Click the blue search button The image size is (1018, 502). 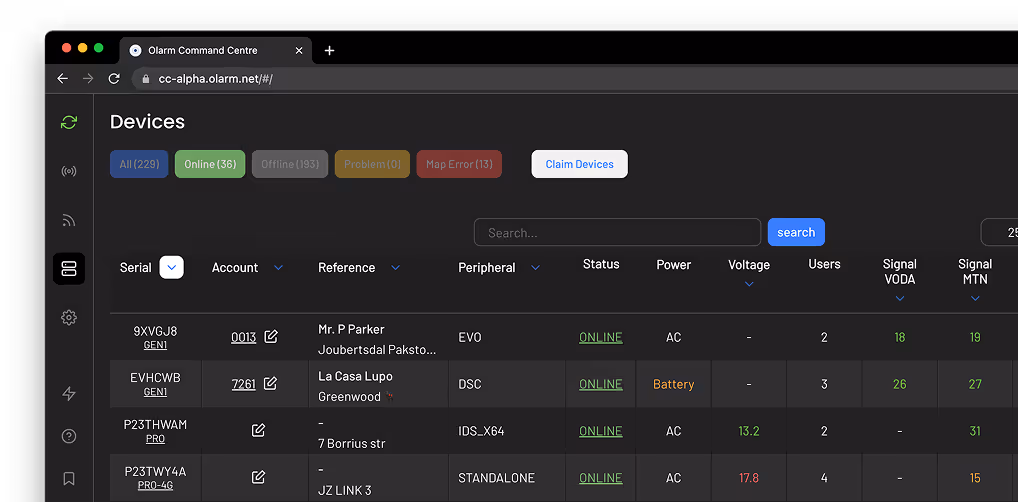(796, 232)
